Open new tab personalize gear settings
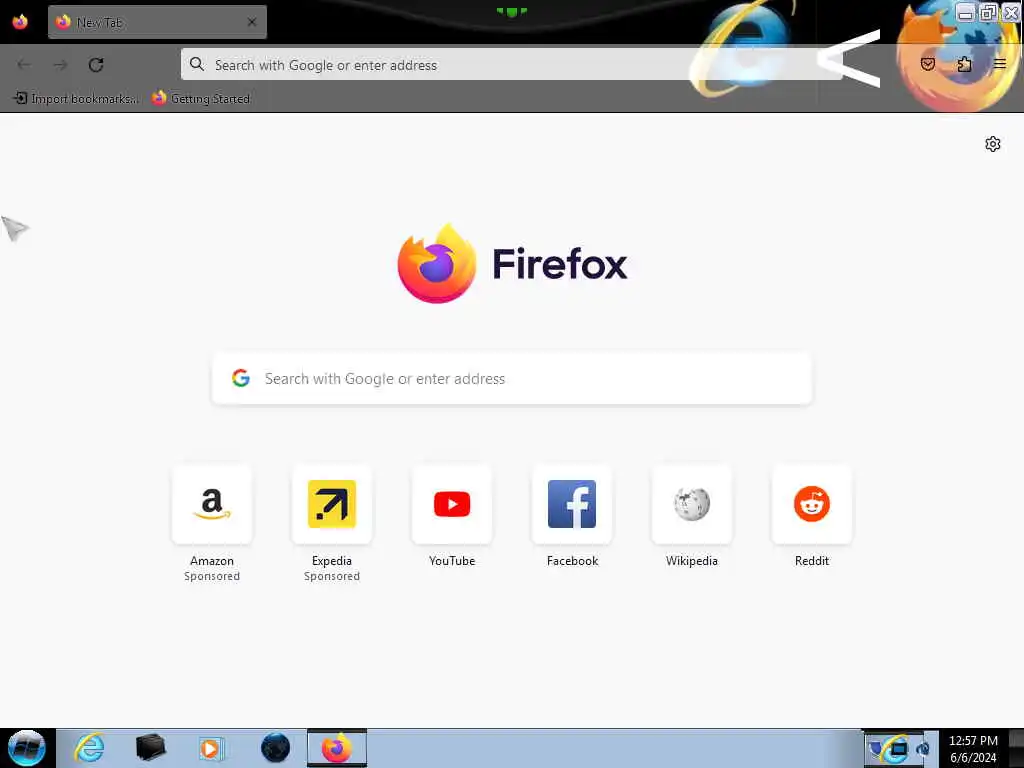 (x=993, y=144)
